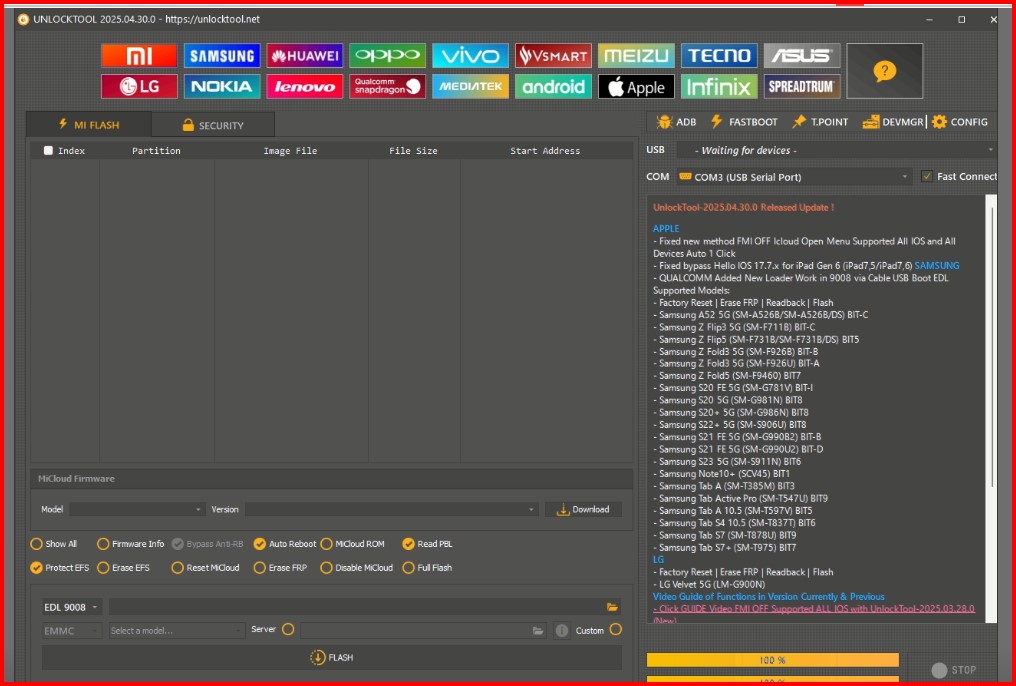Switch to the SECURITY tab

[213, 125]
